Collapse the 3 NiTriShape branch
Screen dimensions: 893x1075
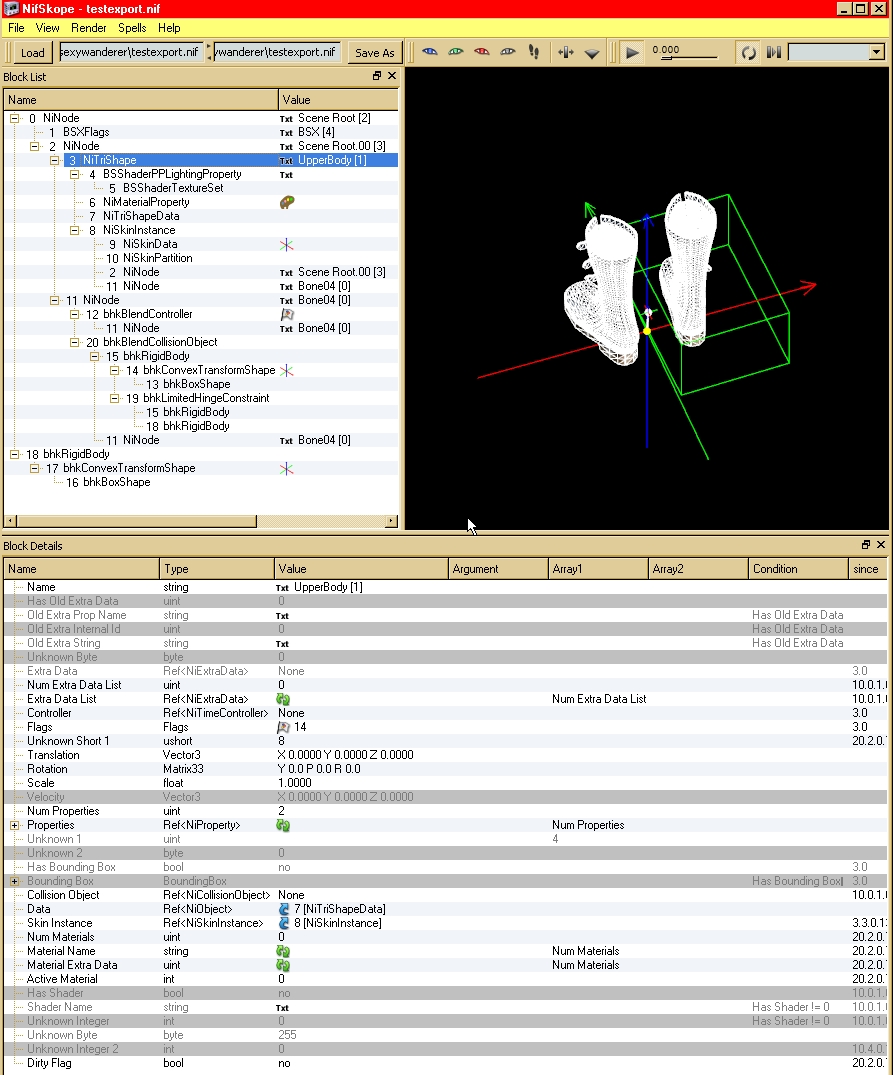click(54, 160)
